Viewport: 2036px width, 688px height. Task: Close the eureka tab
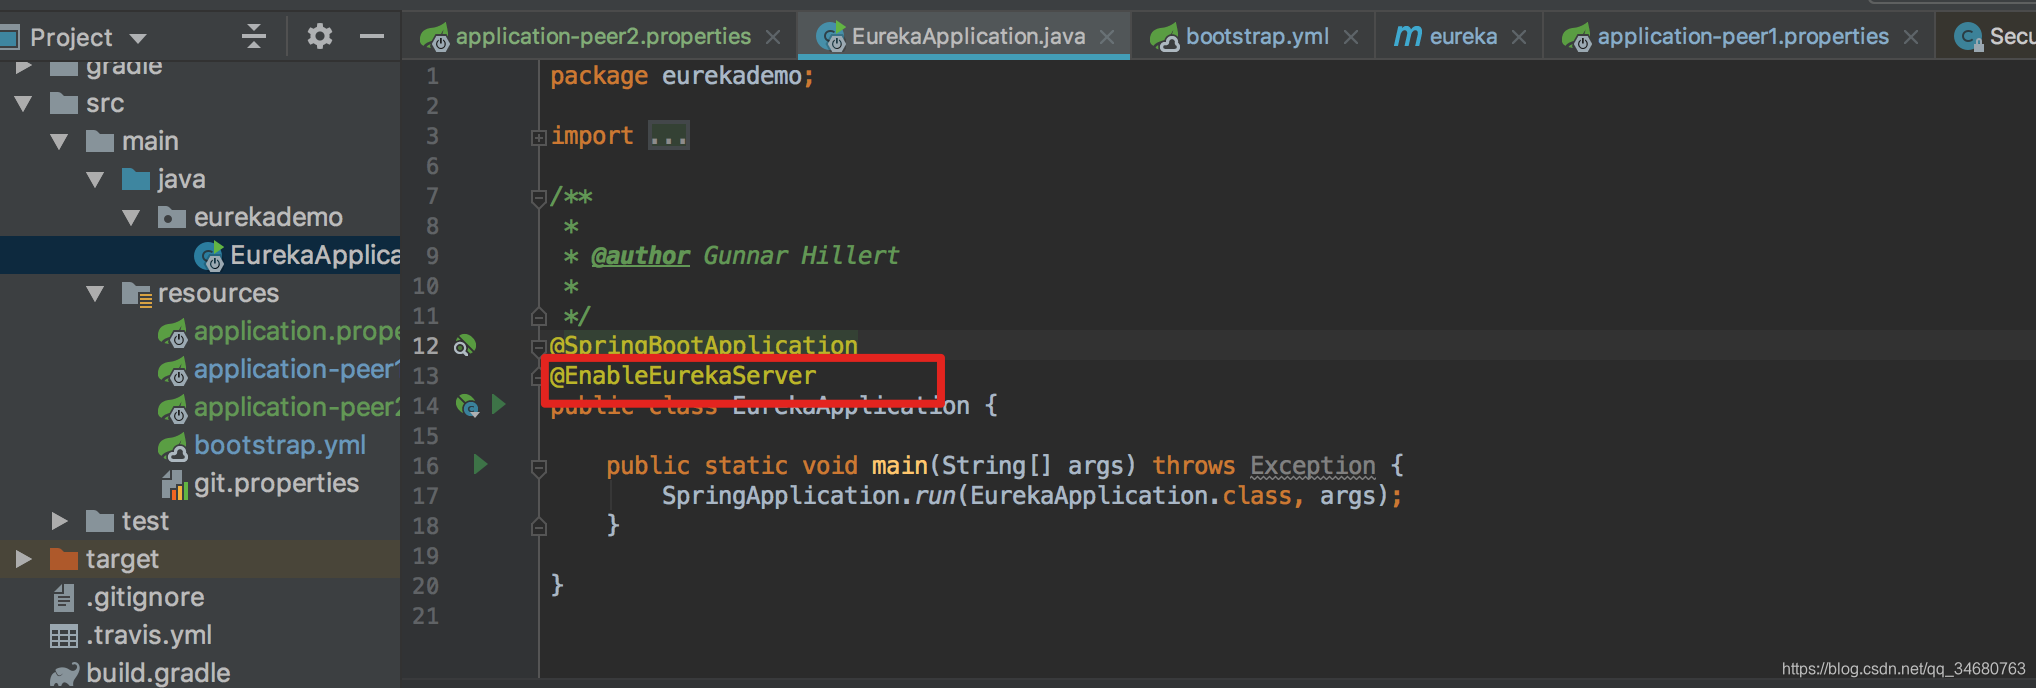coord(1519,37)
